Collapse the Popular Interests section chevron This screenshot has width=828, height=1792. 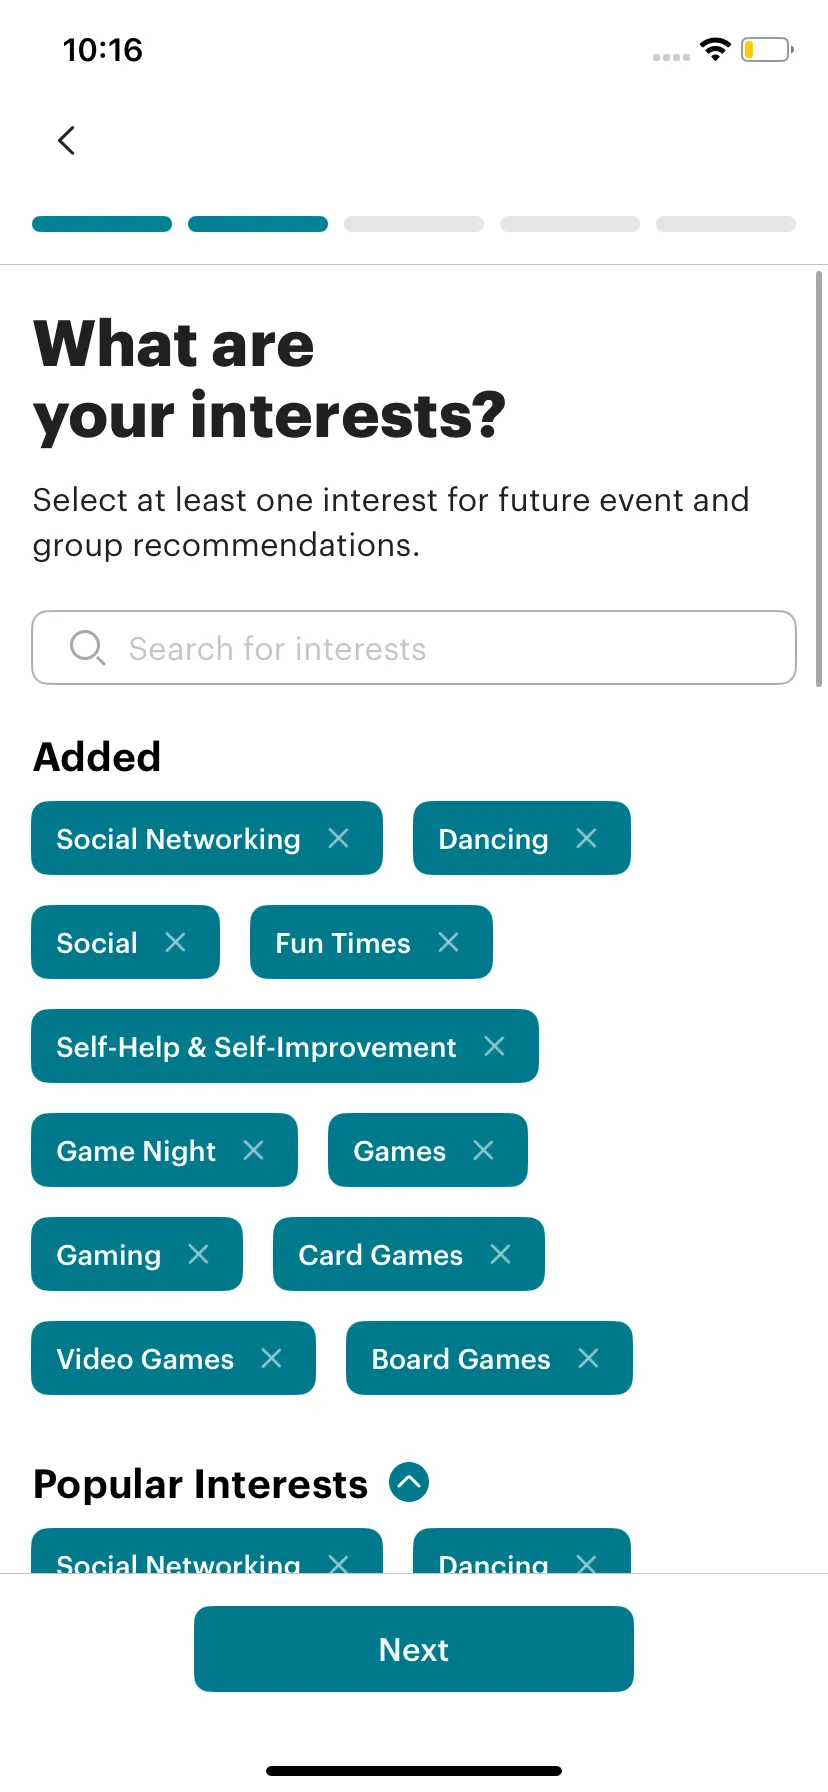(x=409, y=1482)
